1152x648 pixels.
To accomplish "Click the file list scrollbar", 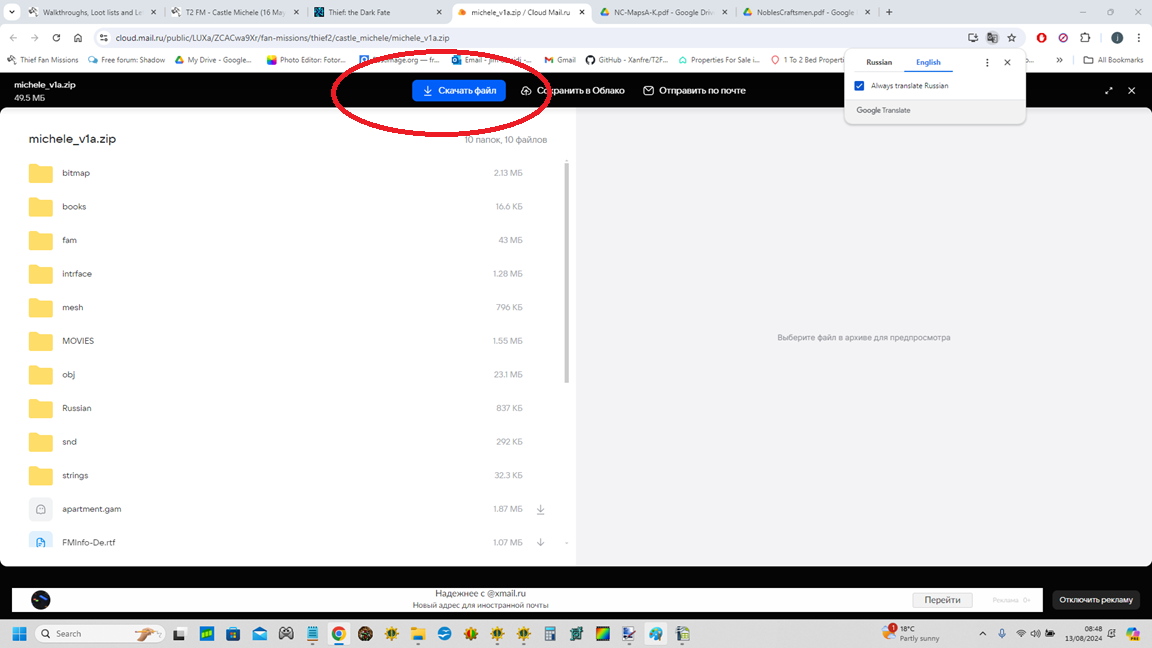I will point(566,272).
